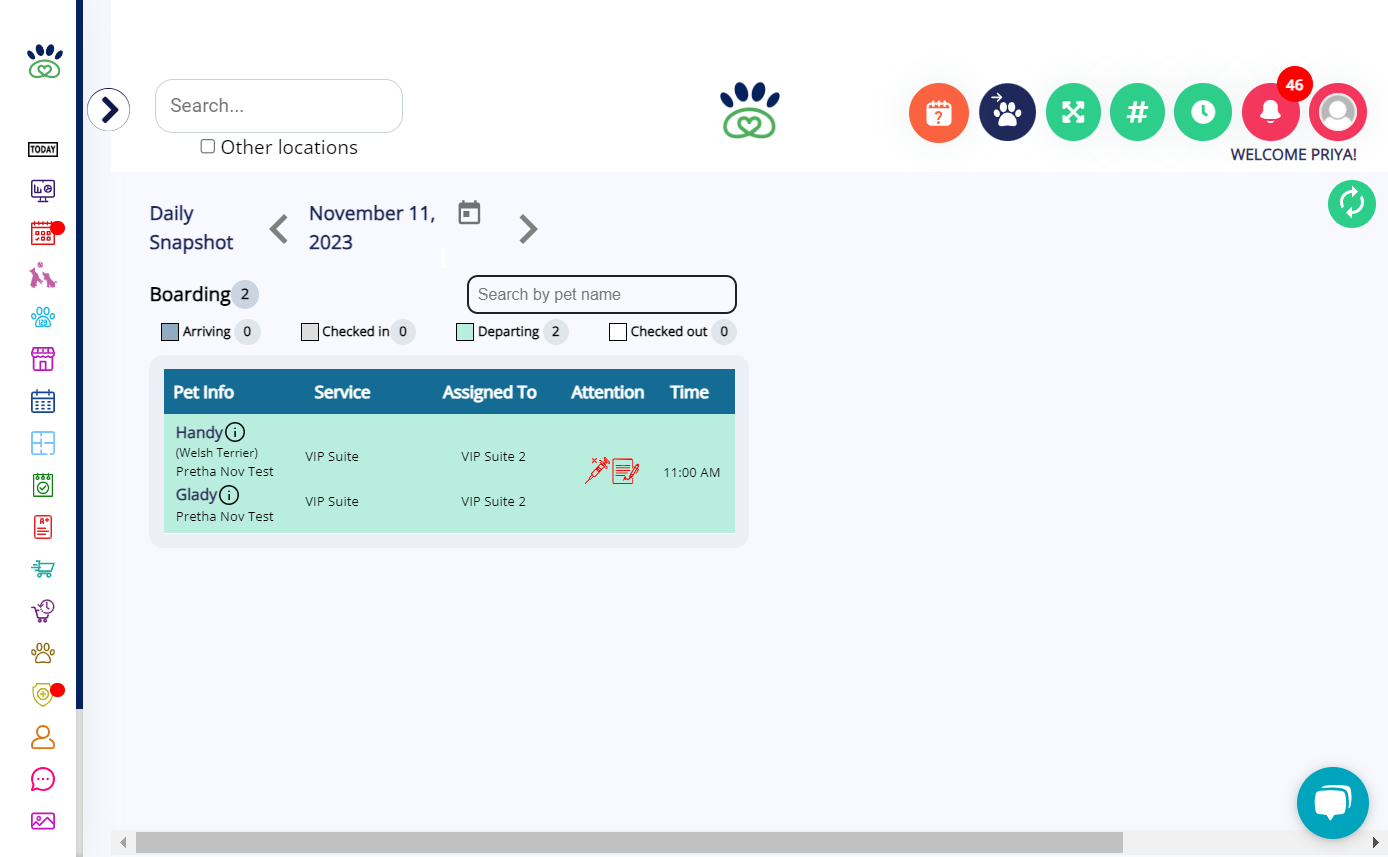Viewport: 1388px width, 857px height.
Task: Go to the previous day
Action: (x=279, y=229)
